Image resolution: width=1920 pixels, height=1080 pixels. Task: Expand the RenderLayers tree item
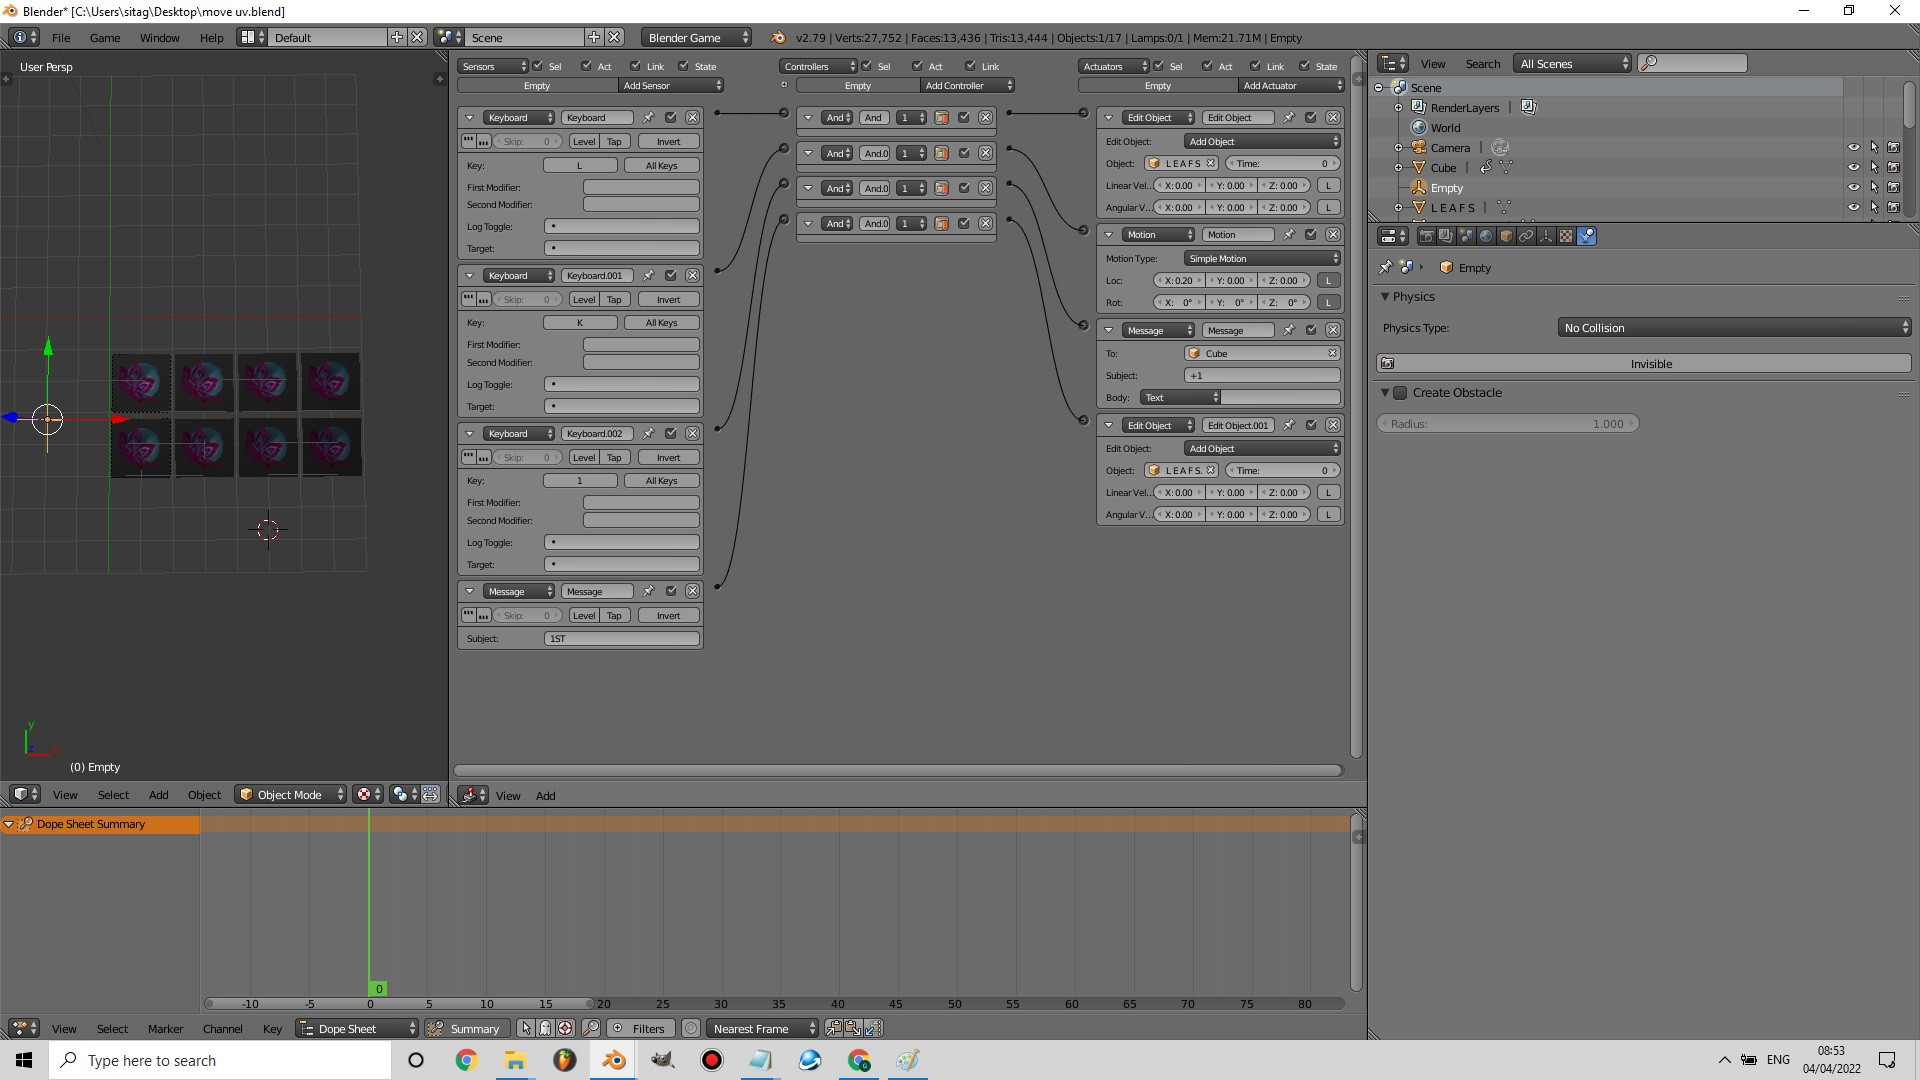pos(1399,107)
